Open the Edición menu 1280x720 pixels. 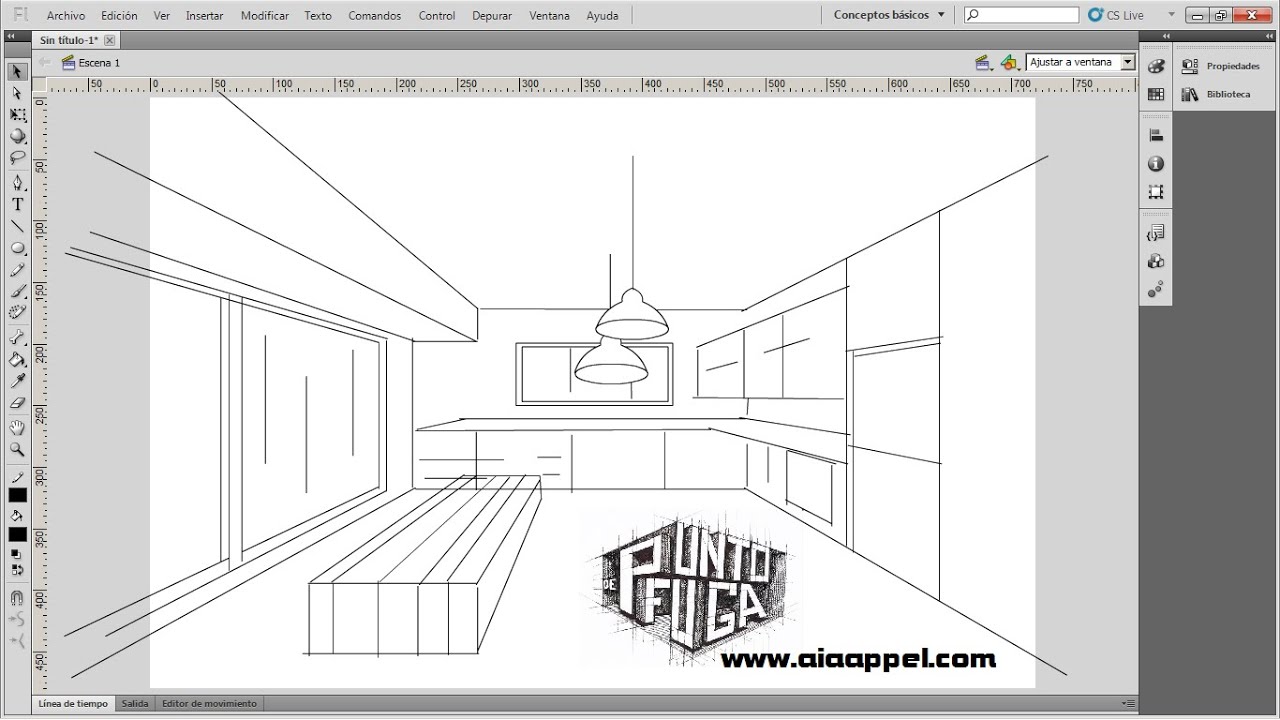(119, 16)
